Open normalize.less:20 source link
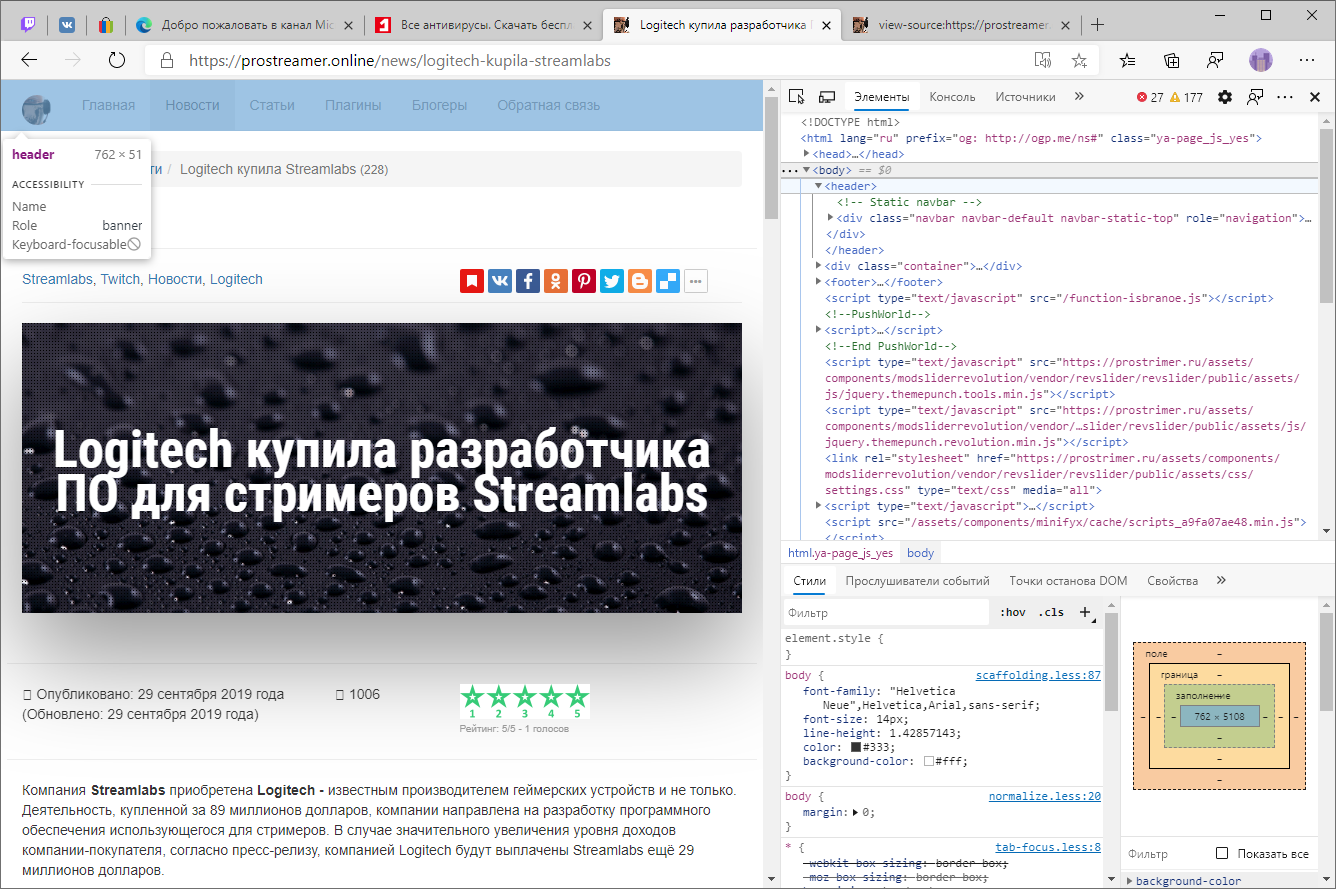 [x=1045, y=797]
